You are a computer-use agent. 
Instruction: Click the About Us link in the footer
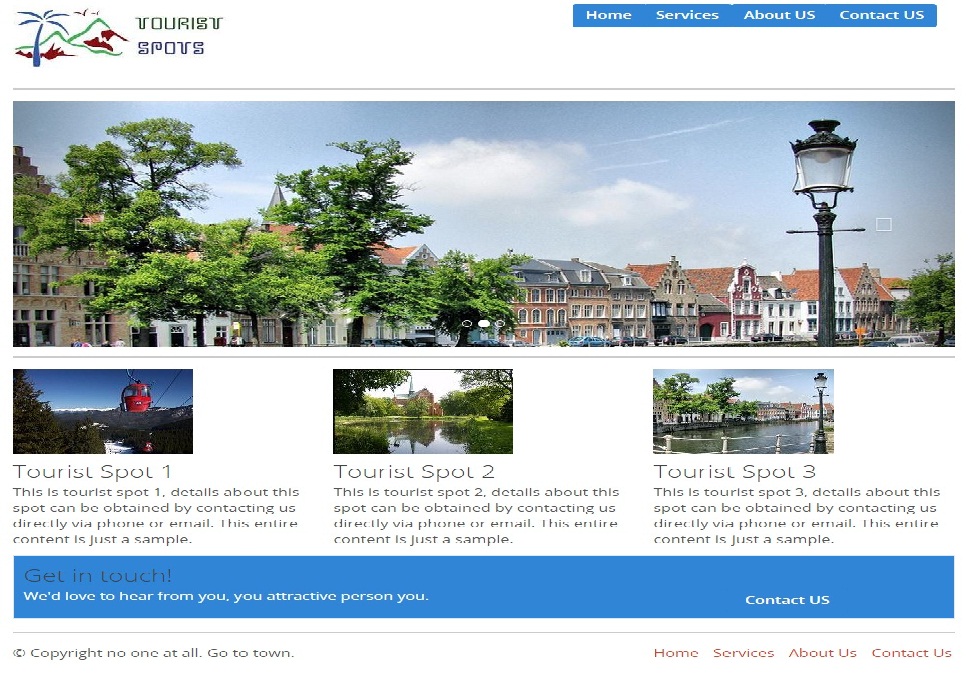pyautogui.click(x=822, y=652)
